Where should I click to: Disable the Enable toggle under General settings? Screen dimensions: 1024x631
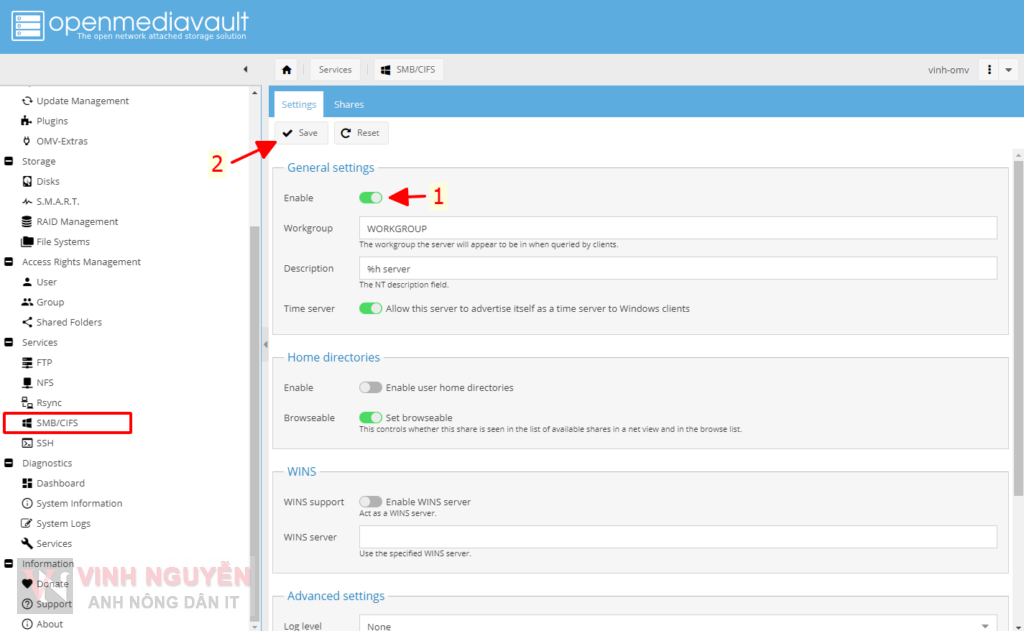[371, 197]
